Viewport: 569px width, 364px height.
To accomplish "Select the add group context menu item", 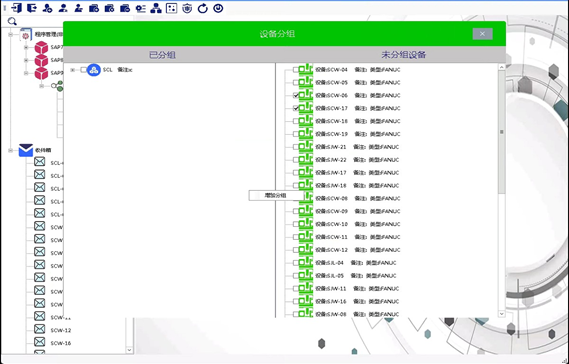I will pos(276,195).
